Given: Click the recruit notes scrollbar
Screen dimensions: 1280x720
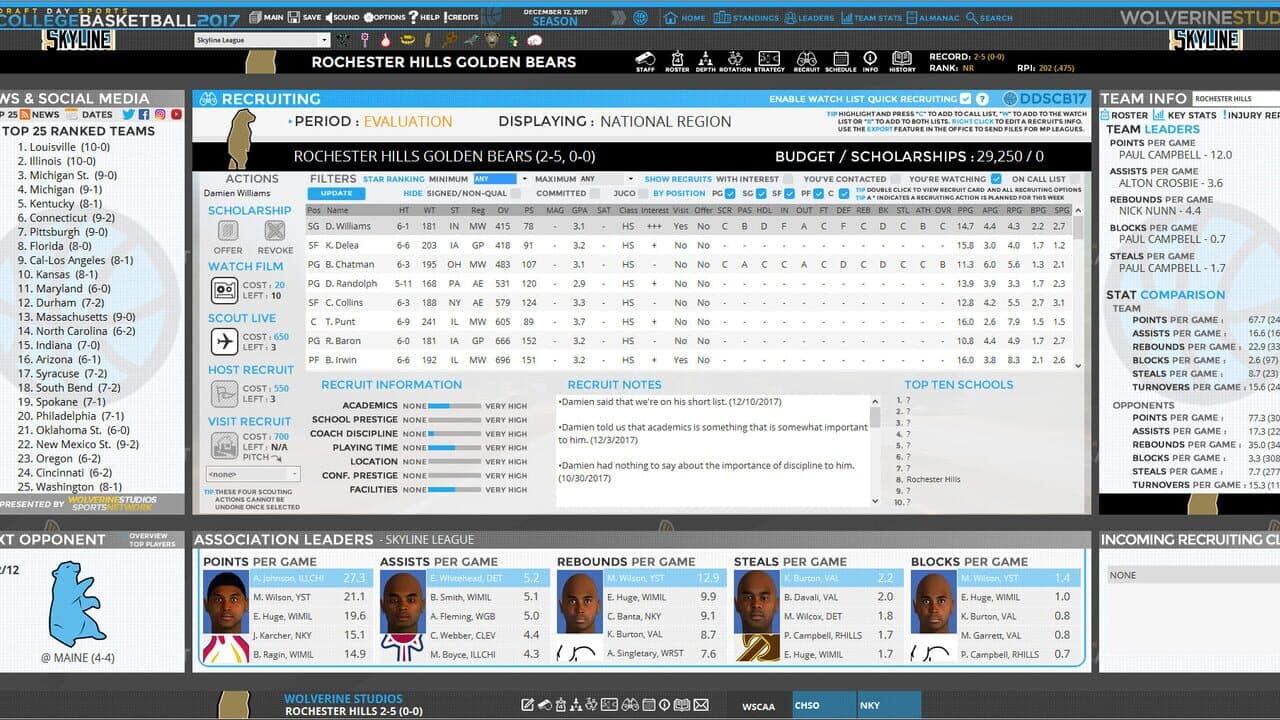Looking at the screenshot, I should coord(876,452).
